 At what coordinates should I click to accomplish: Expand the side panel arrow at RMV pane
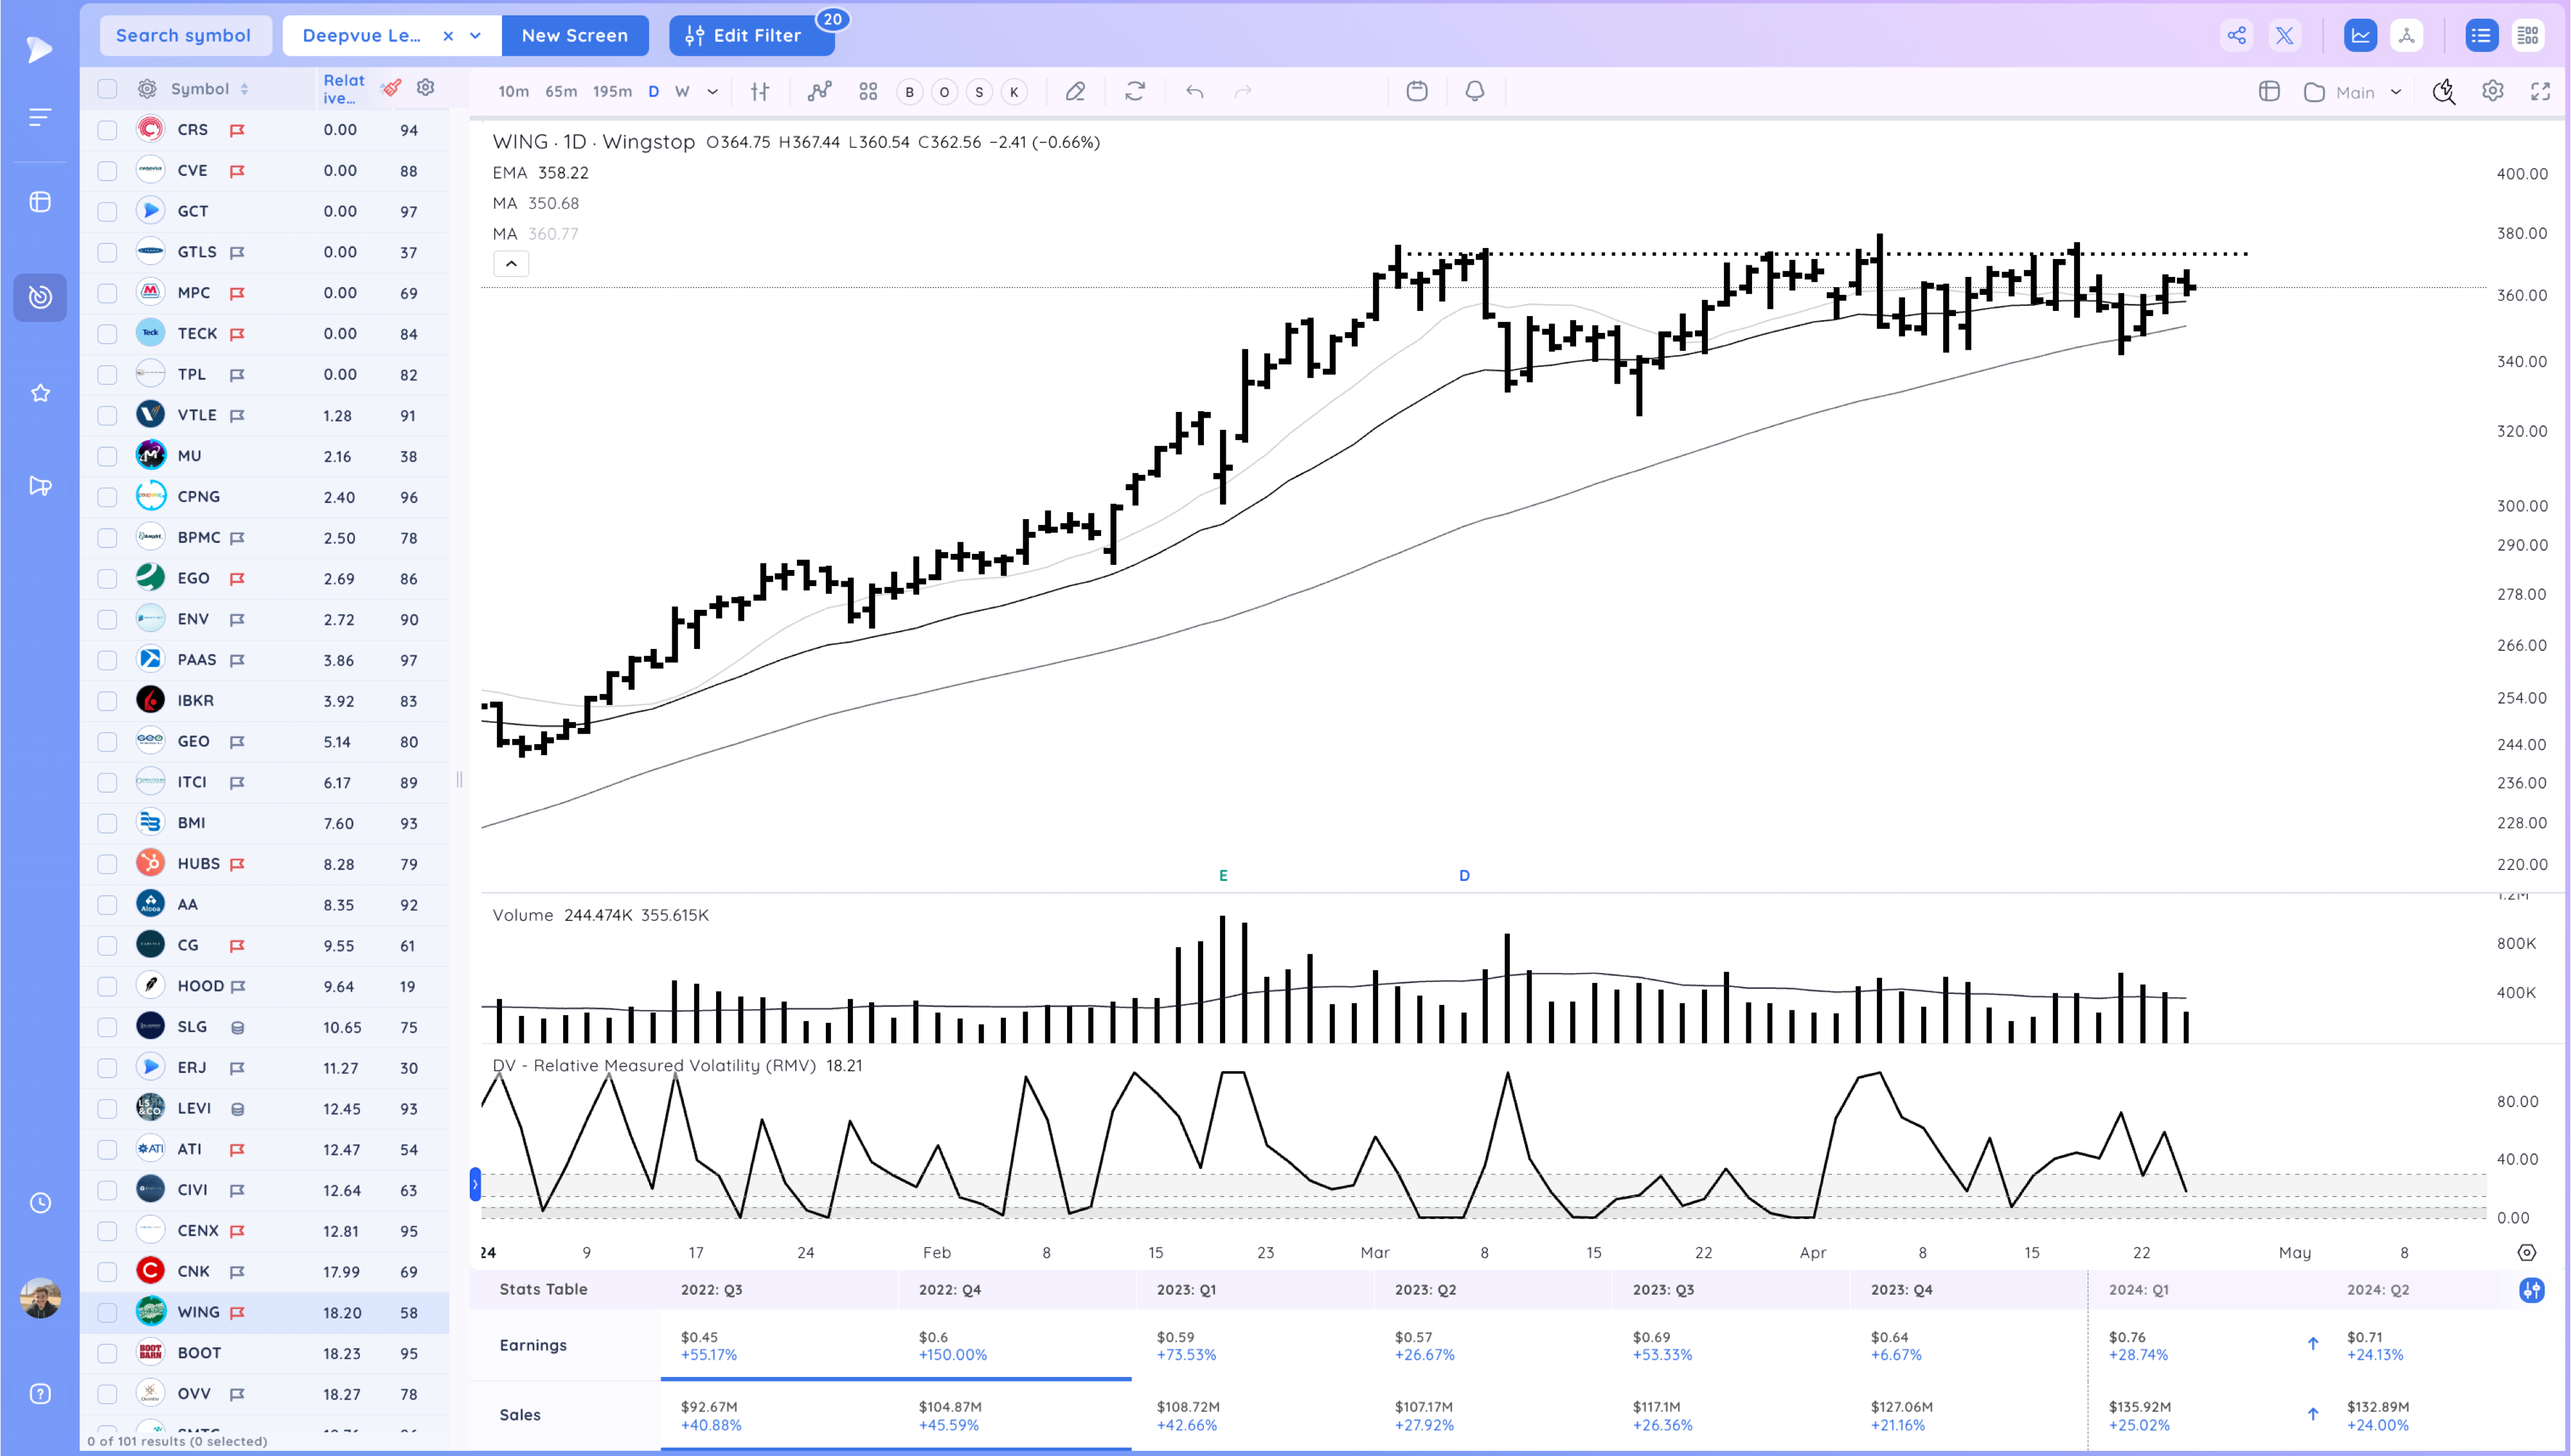tap(475, 1185)
